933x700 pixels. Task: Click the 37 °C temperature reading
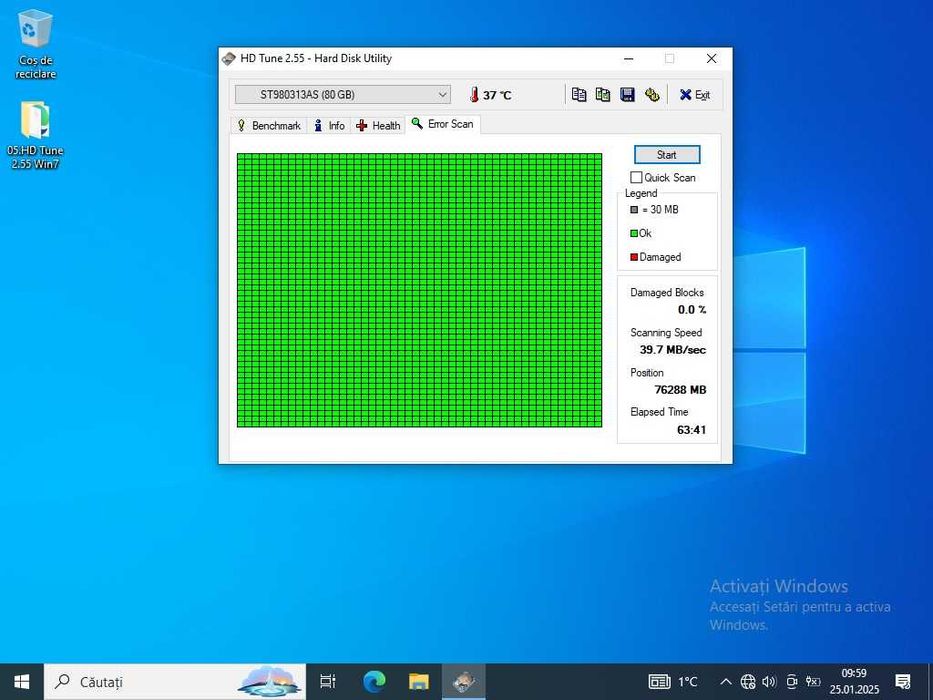(x=497, y=95)
